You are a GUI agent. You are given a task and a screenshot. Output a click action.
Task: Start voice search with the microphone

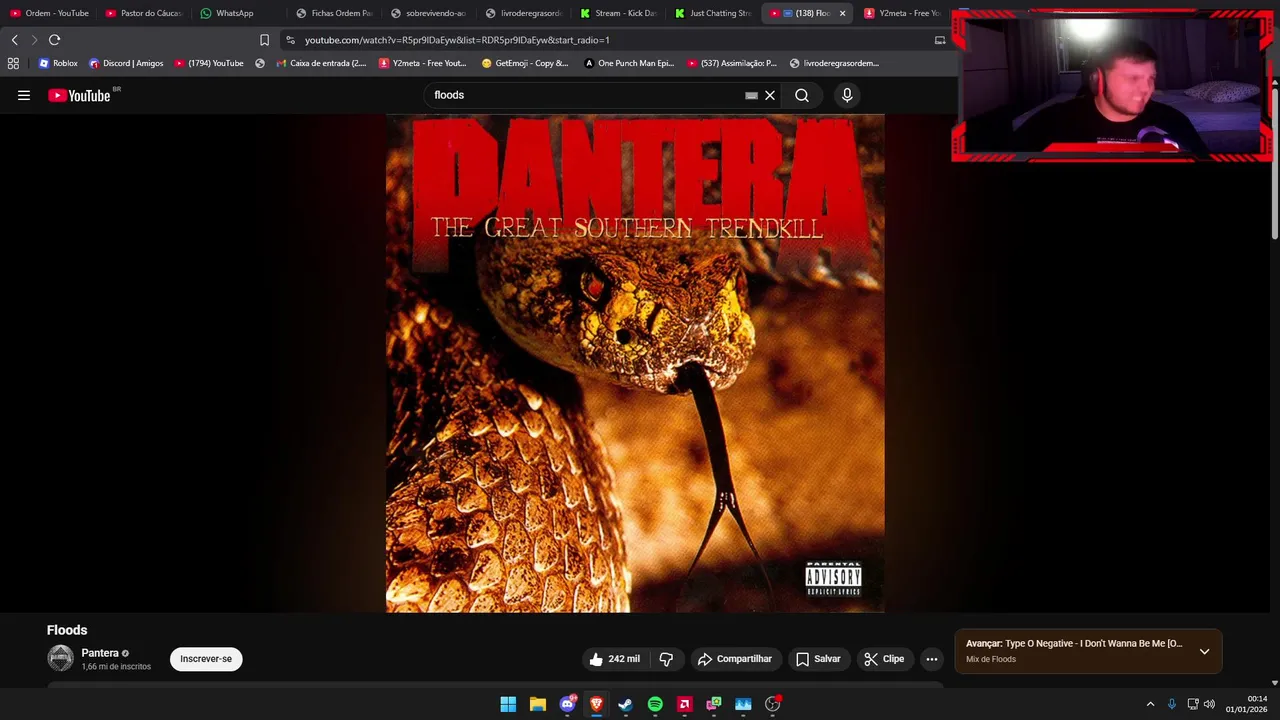coord(847,95)
